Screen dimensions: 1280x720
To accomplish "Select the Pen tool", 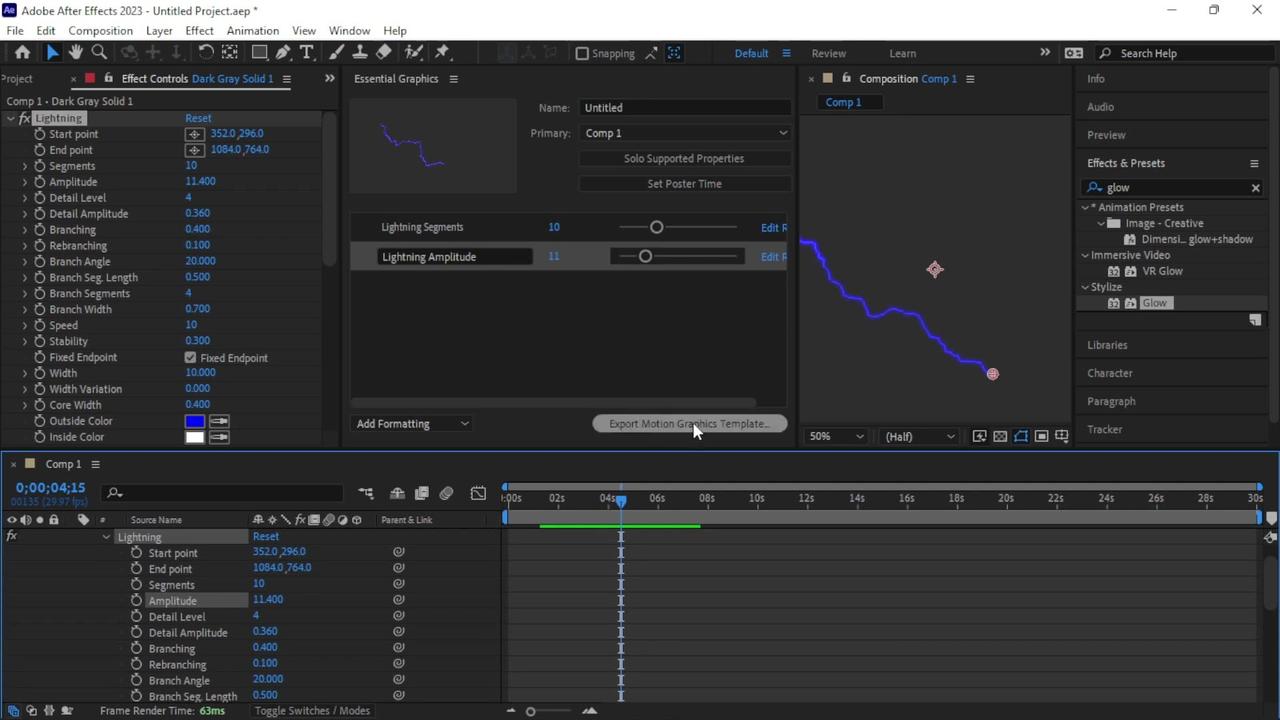I will [284, 52].
